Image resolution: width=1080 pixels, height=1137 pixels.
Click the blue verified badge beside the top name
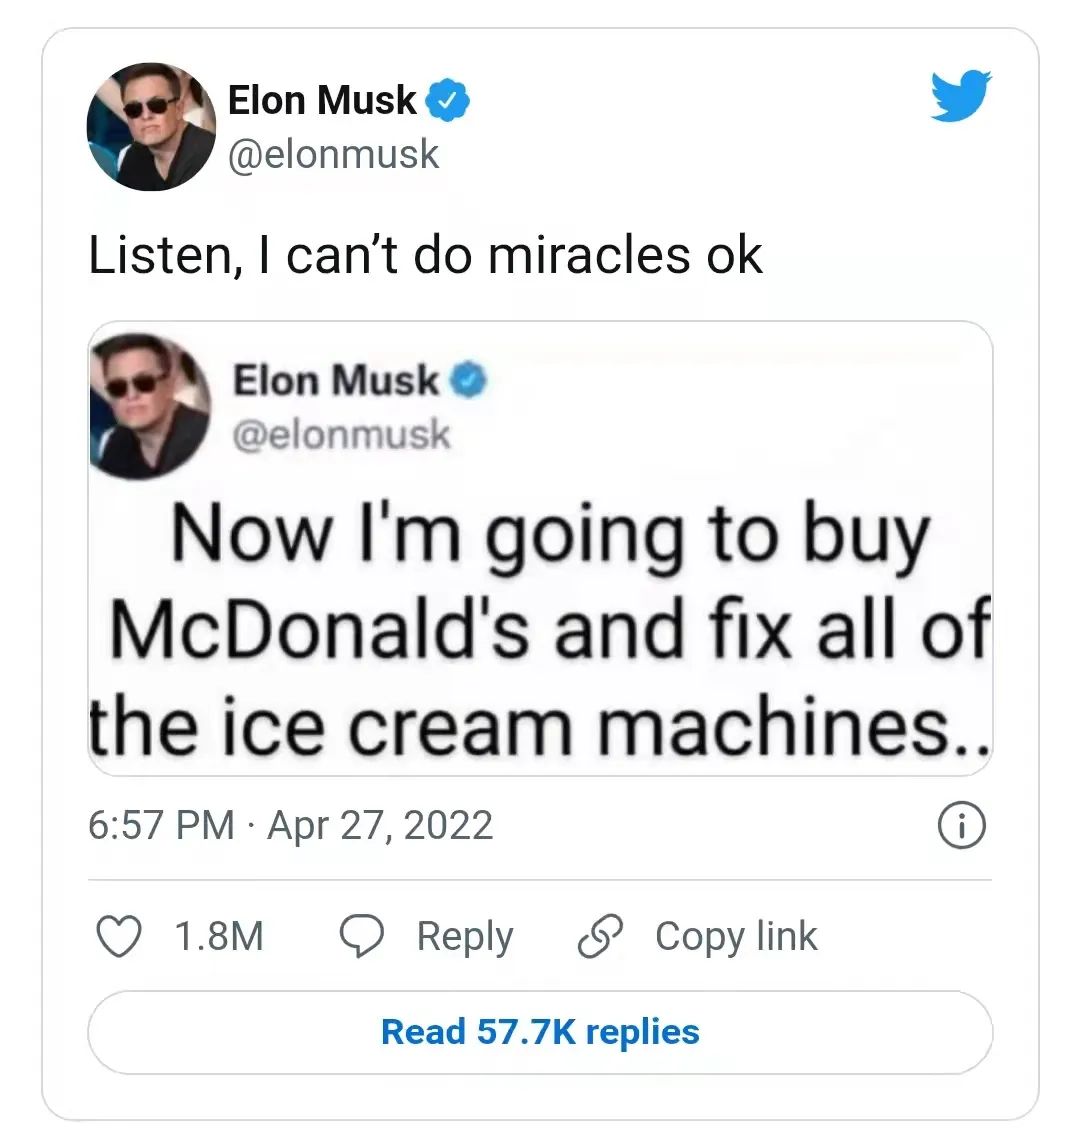(447, 100)
